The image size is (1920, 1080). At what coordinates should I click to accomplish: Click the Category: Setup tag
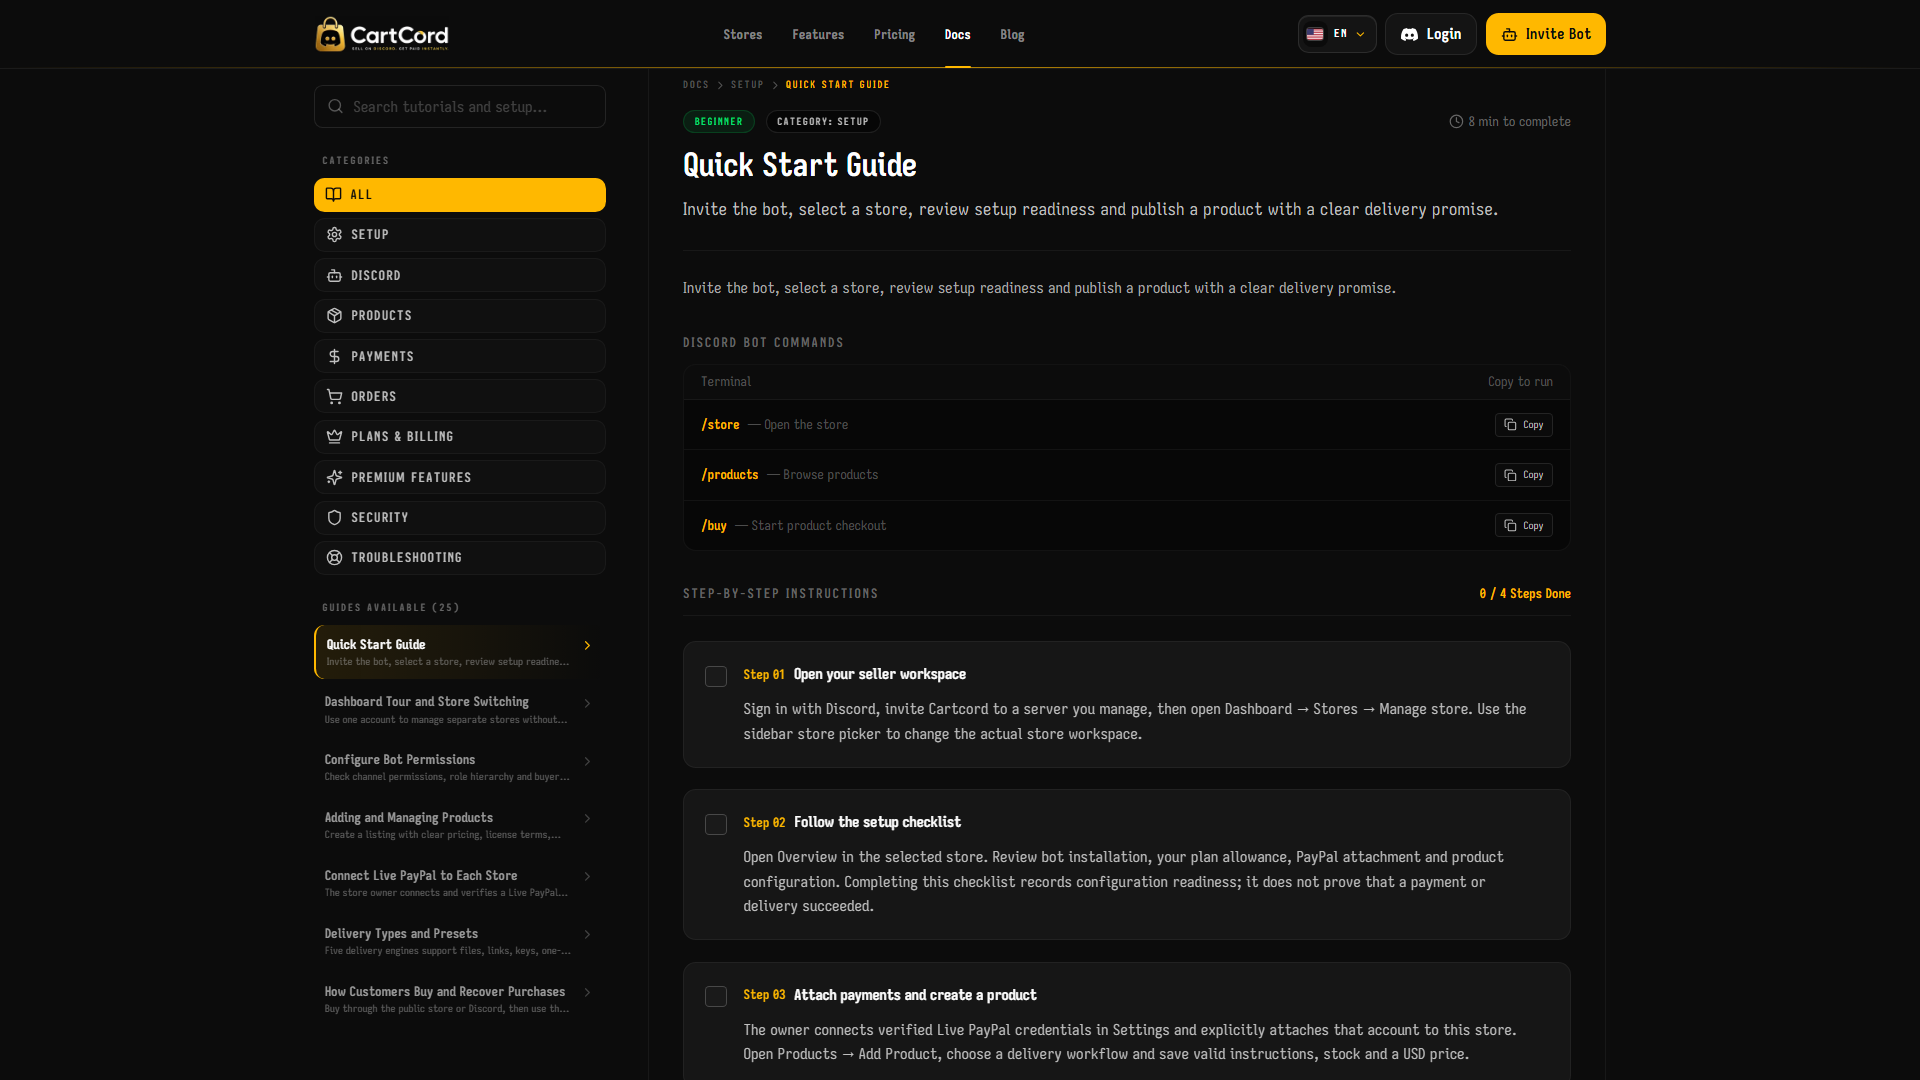(x=823, y=122)
